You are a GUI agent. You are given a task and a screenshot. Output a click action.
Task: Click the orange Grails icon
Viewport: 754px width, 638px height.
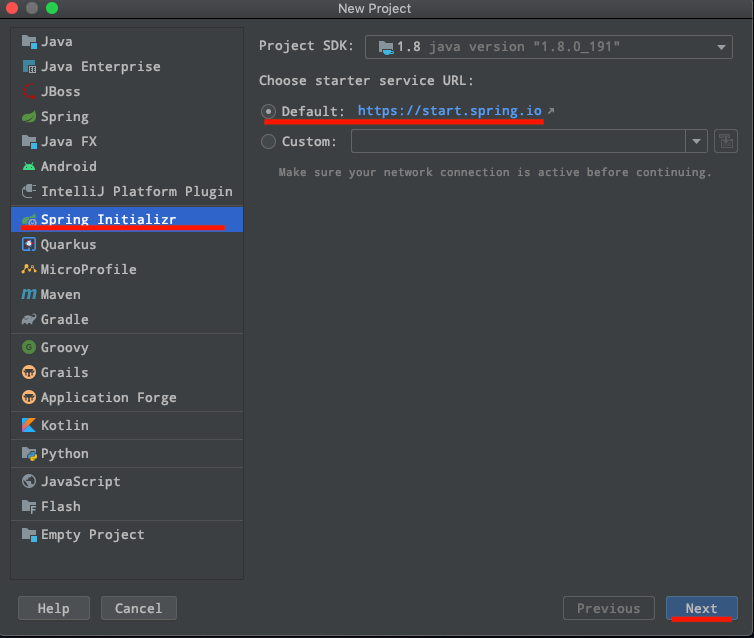(29, 372)
